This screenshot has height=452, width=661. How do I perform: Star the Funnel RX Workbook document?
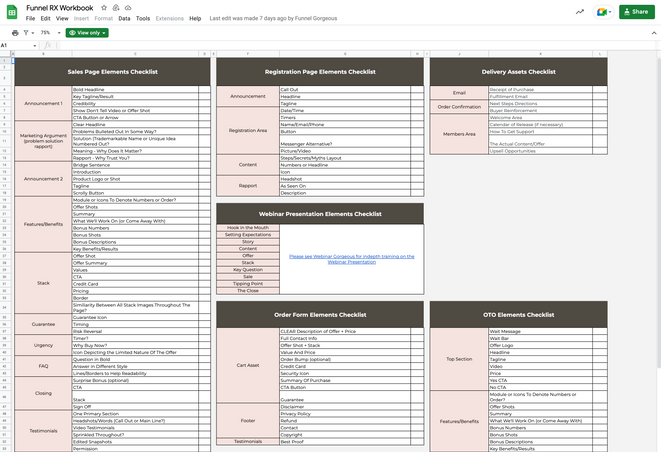102,7
